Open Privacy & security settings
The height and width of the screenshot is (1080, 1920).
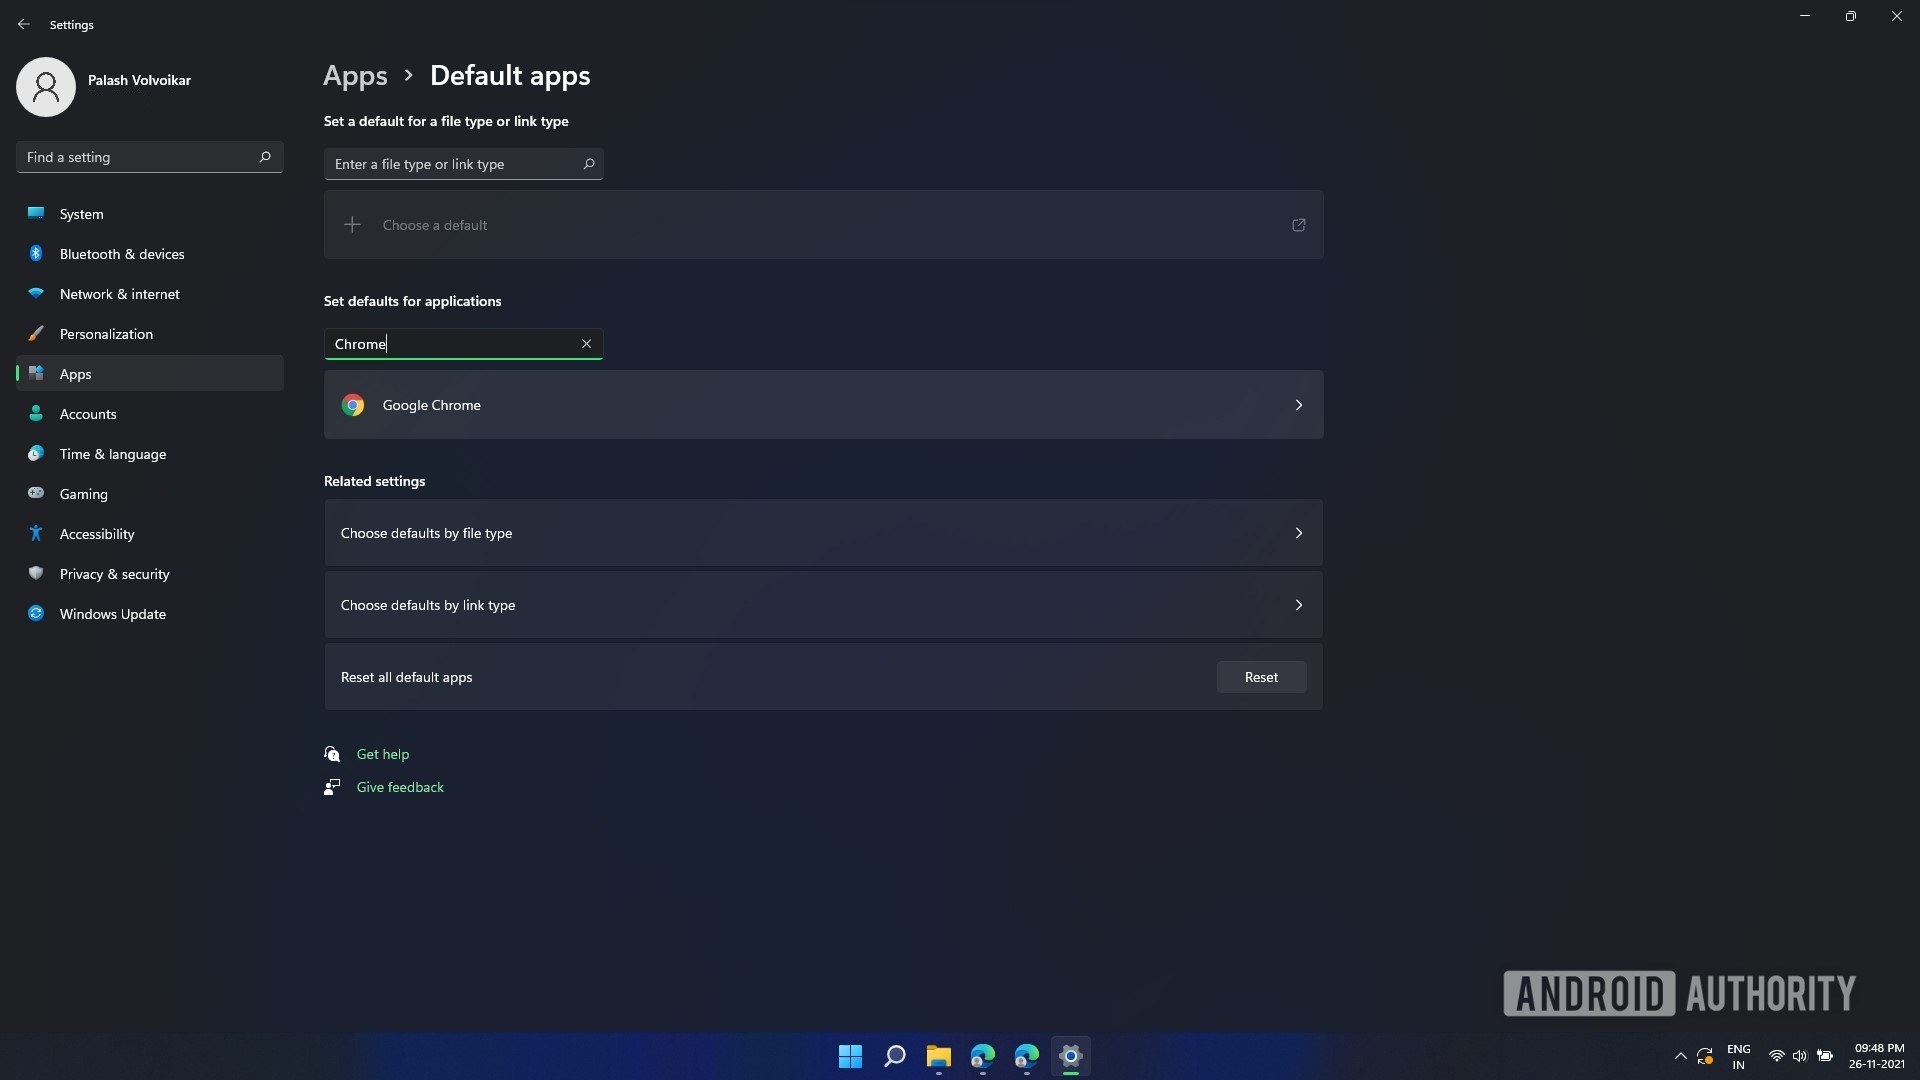pos(113,574)
